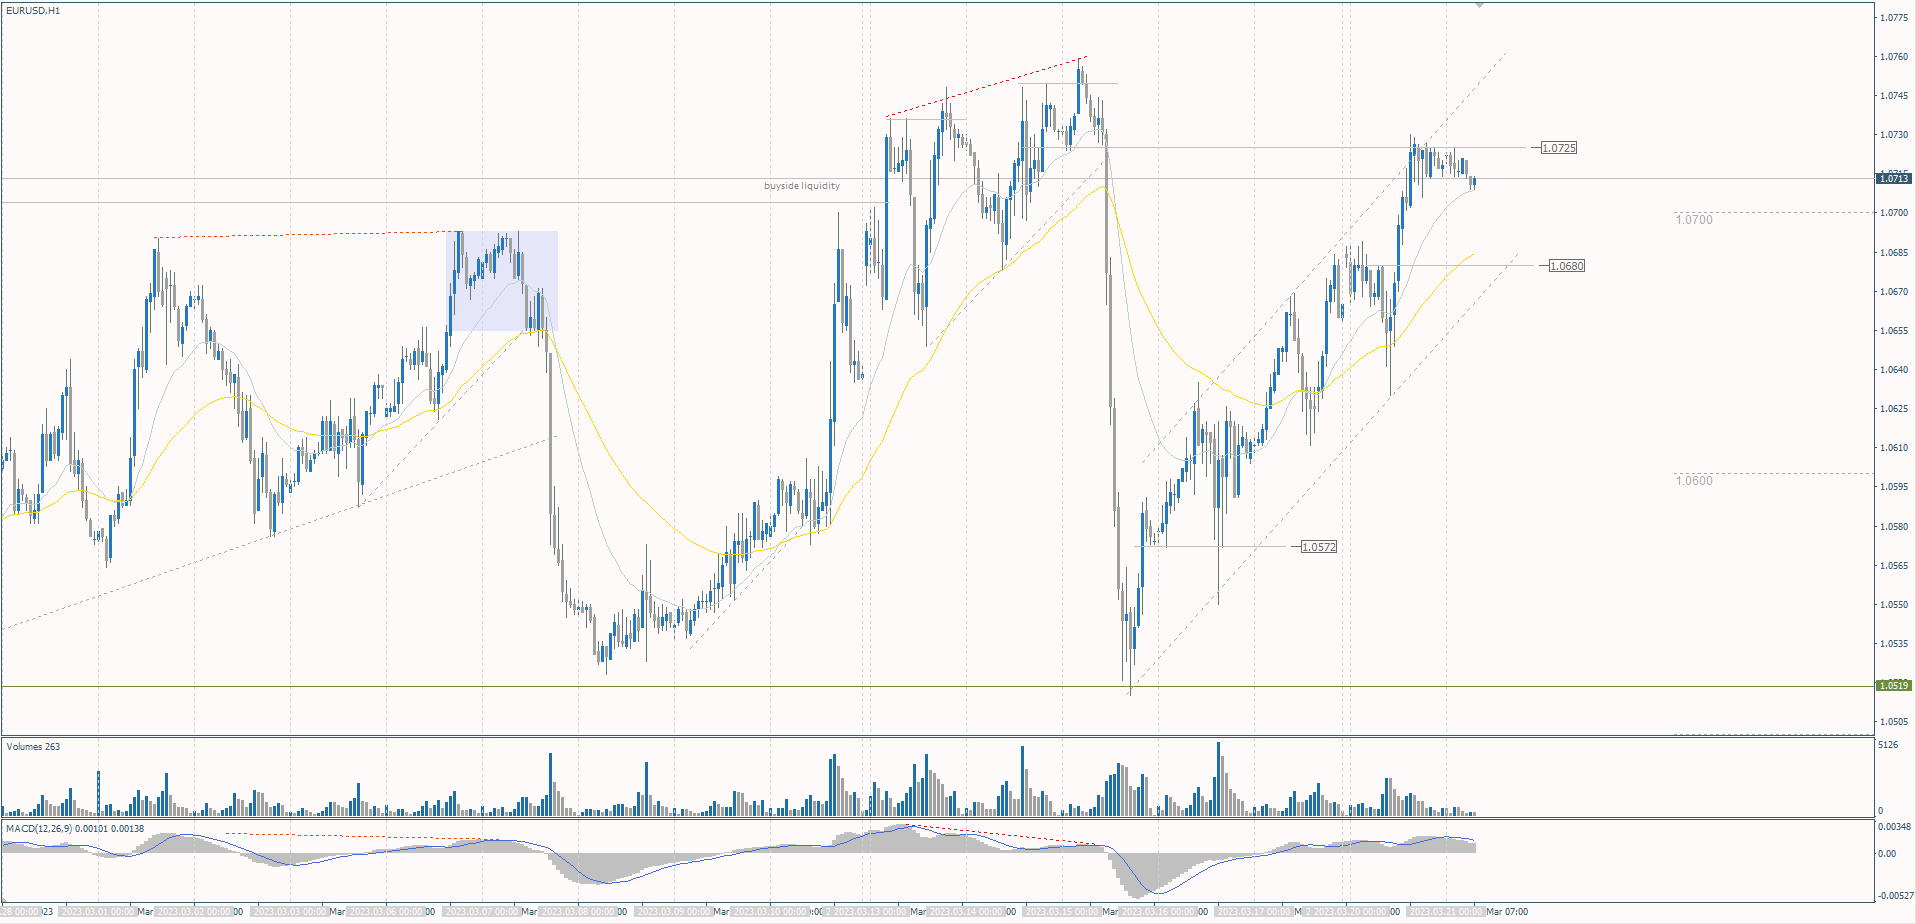Click 1.0640 on the price scale

coord(1893,370)
